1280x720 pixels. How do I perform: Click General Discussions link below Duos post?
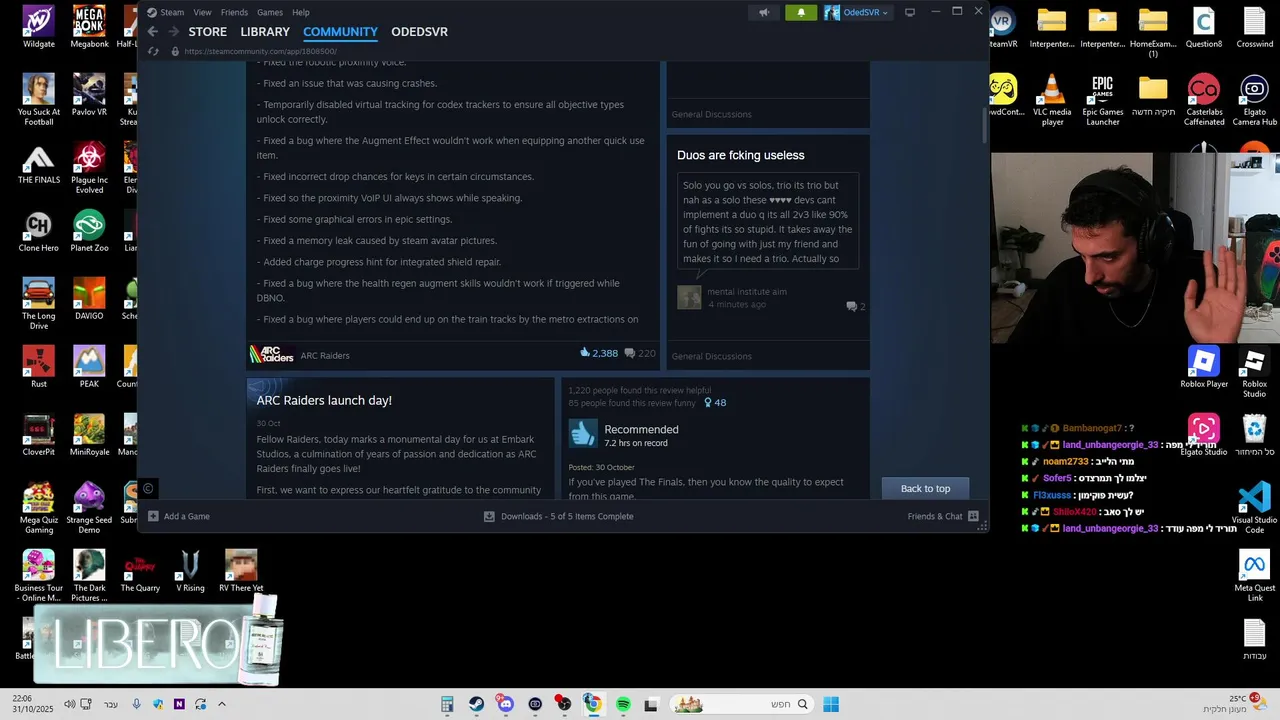point(711,356)
